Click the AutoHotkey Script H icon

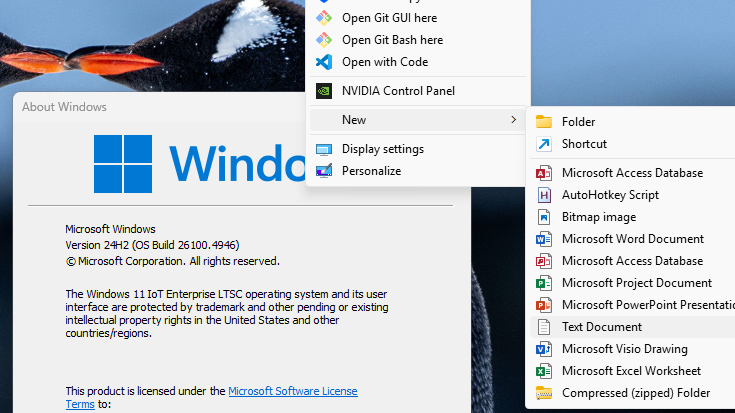tap(544, 195)
